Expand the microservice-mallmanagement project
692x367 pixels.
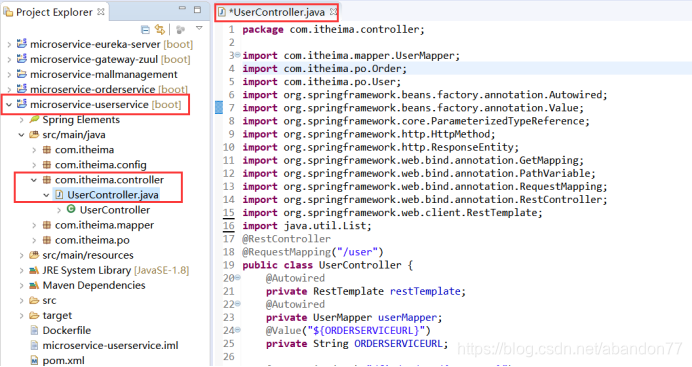point(9,75)
